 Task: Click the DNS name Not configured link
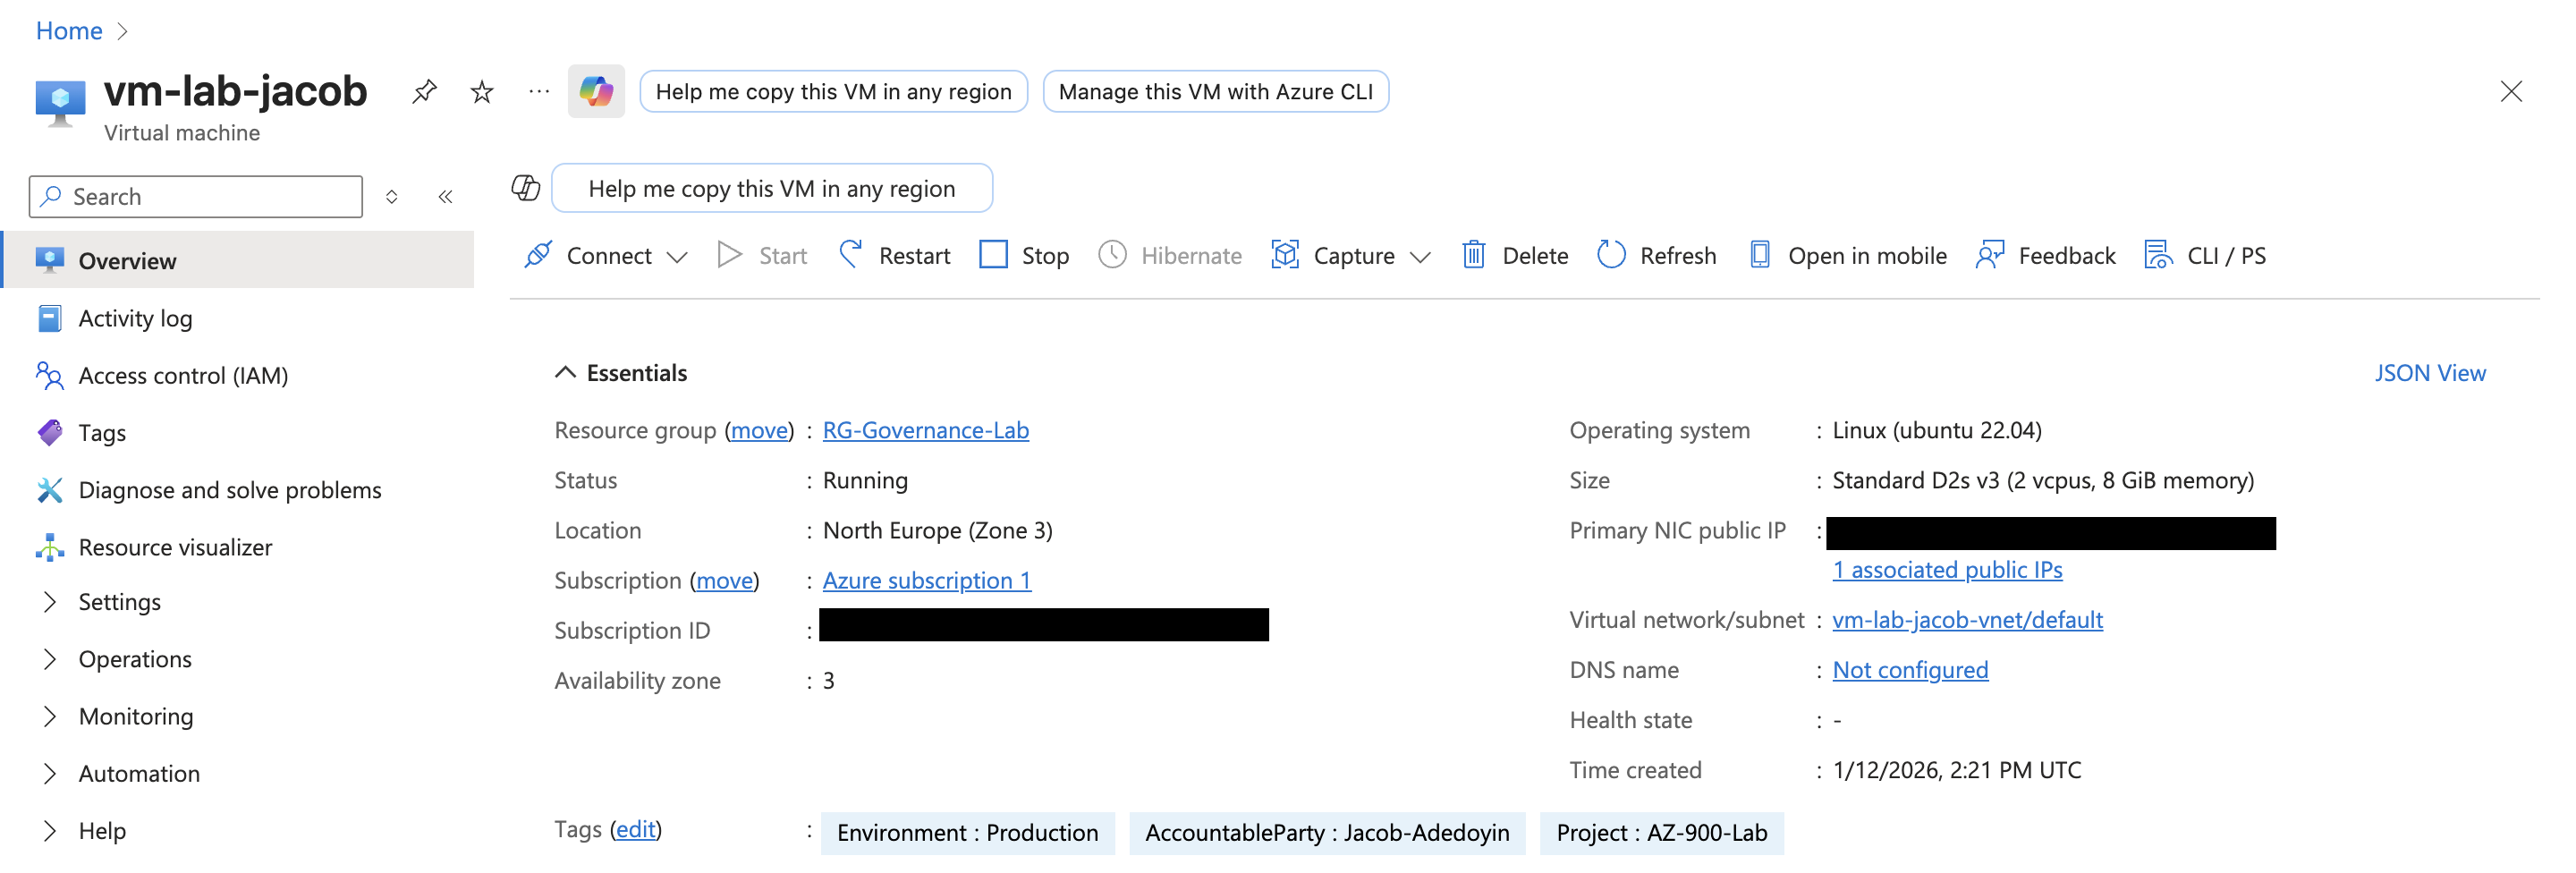click(1910, 670)
